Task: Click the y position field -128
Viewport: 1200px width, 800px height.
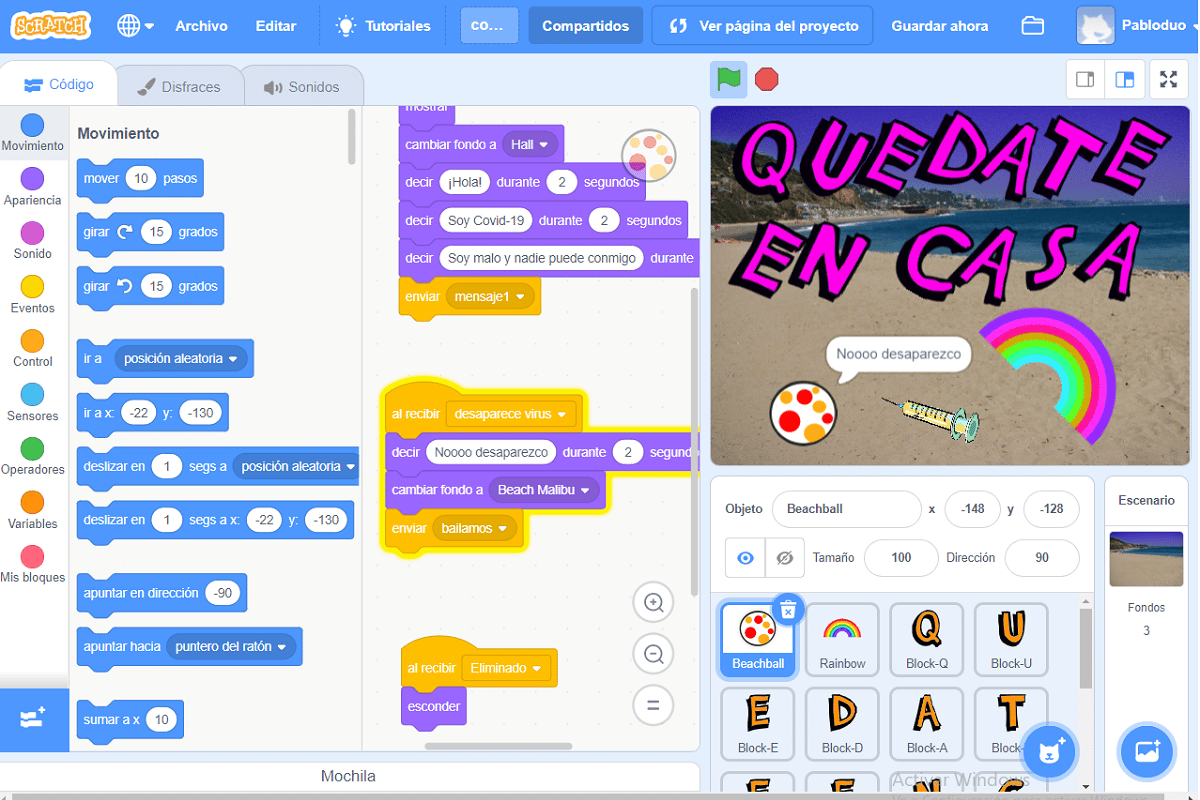Action: pos(1051,509)
